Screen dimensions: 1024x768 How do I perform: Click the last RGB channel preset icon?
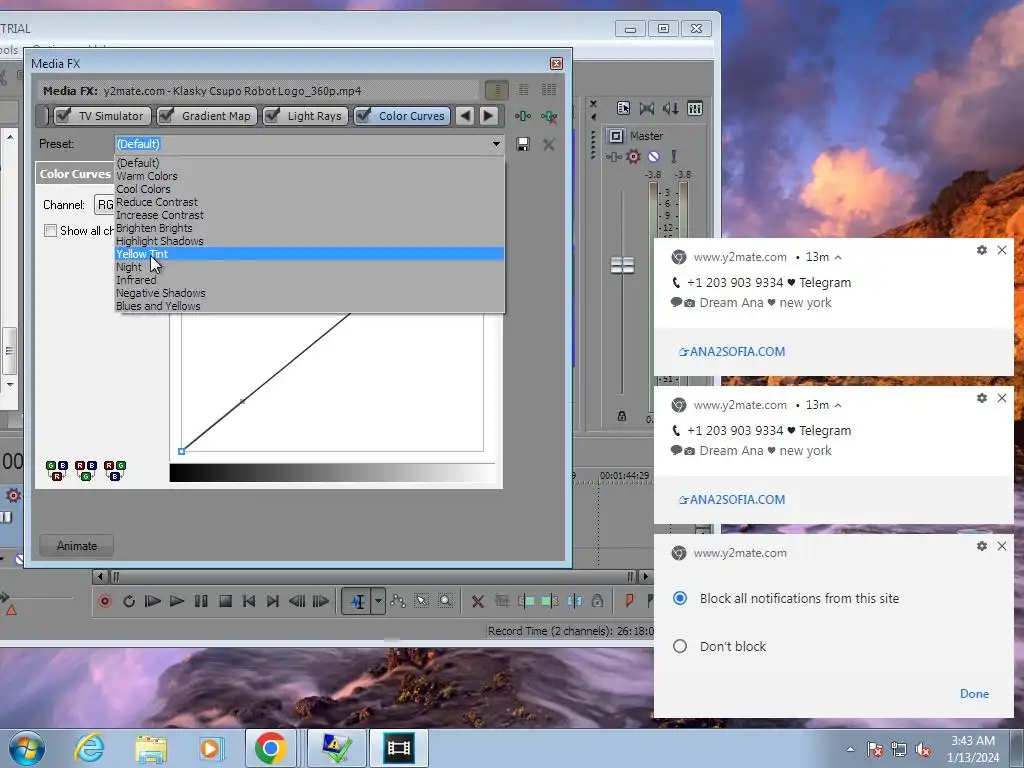point(114,470)
